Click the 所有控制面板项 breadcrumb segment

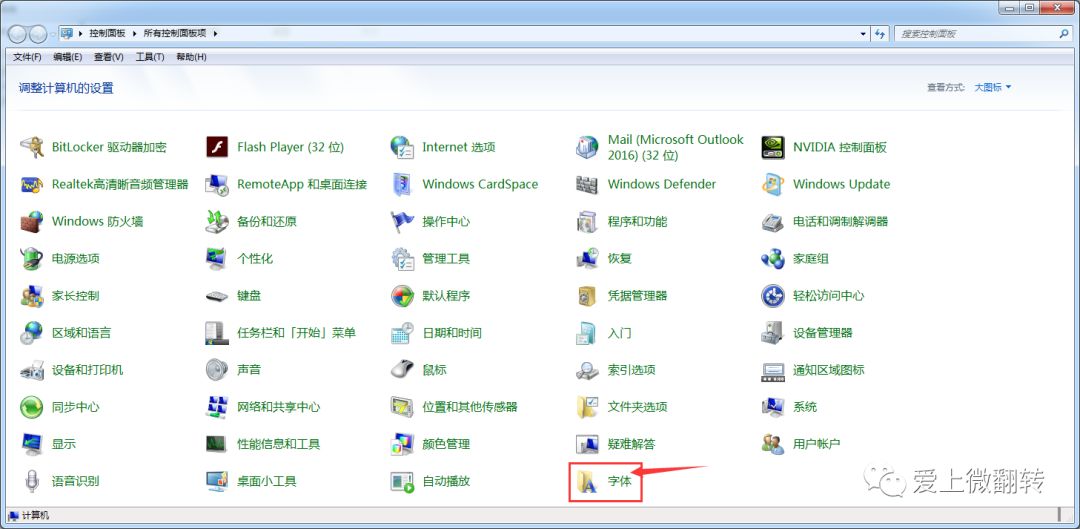[x=176, y=33]
